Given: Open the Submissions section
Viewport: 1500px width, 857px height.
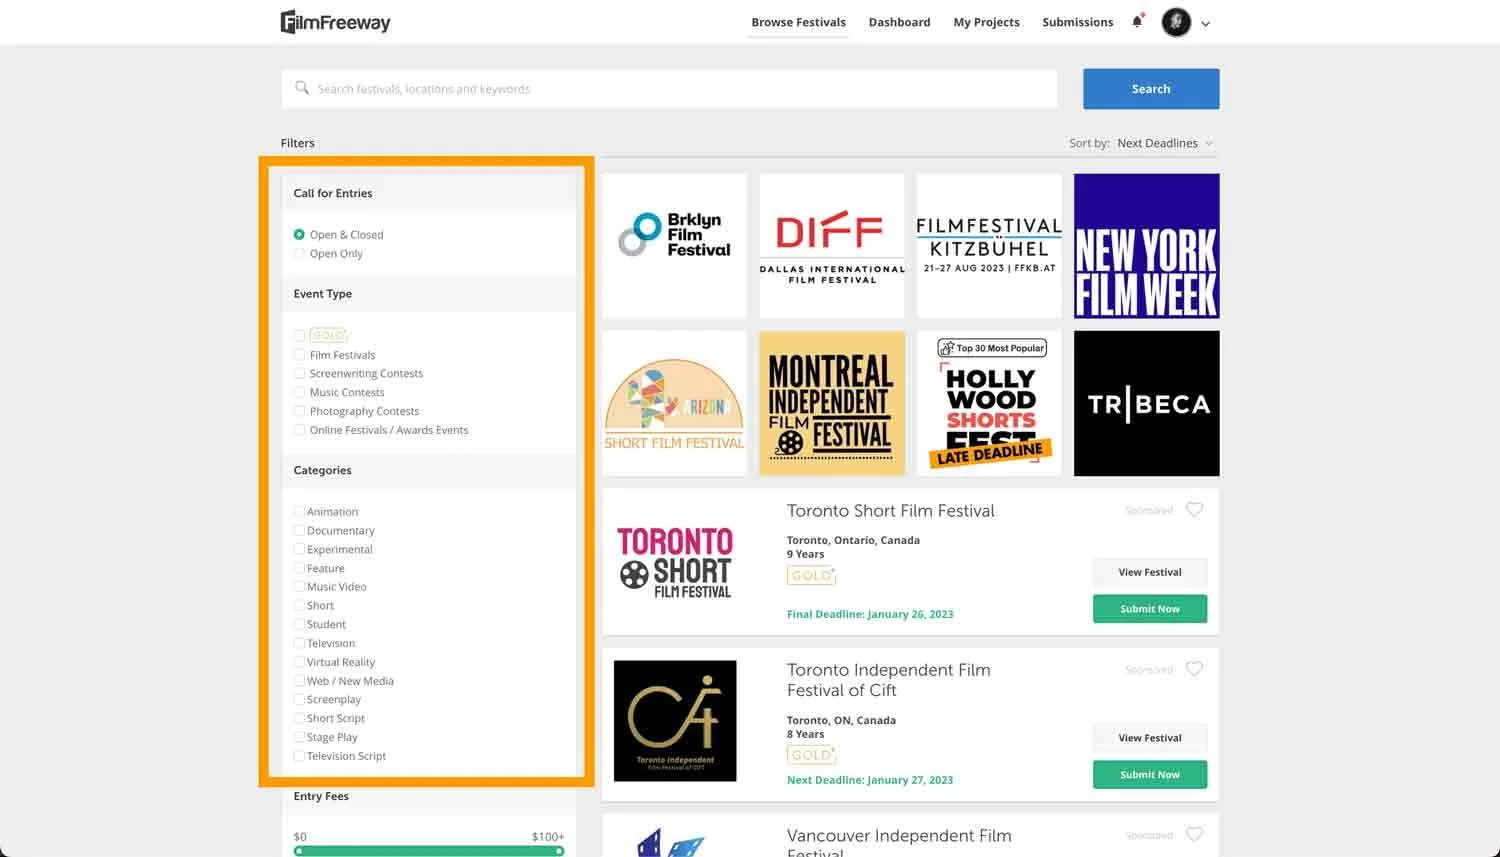Looking at the screenshot, I should (x=1077, y=21).
